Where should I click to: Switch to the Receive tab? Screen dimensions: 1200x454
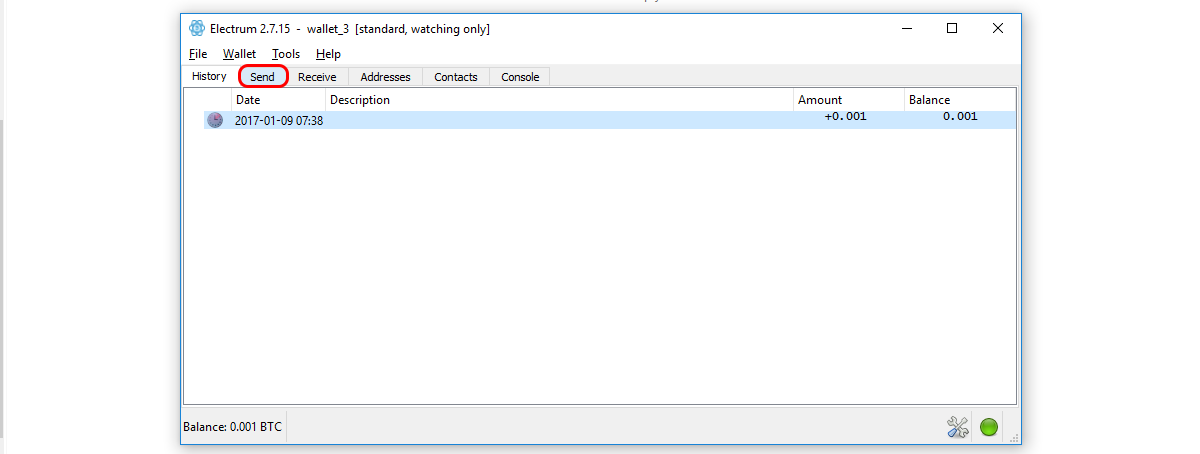point(317,77)
